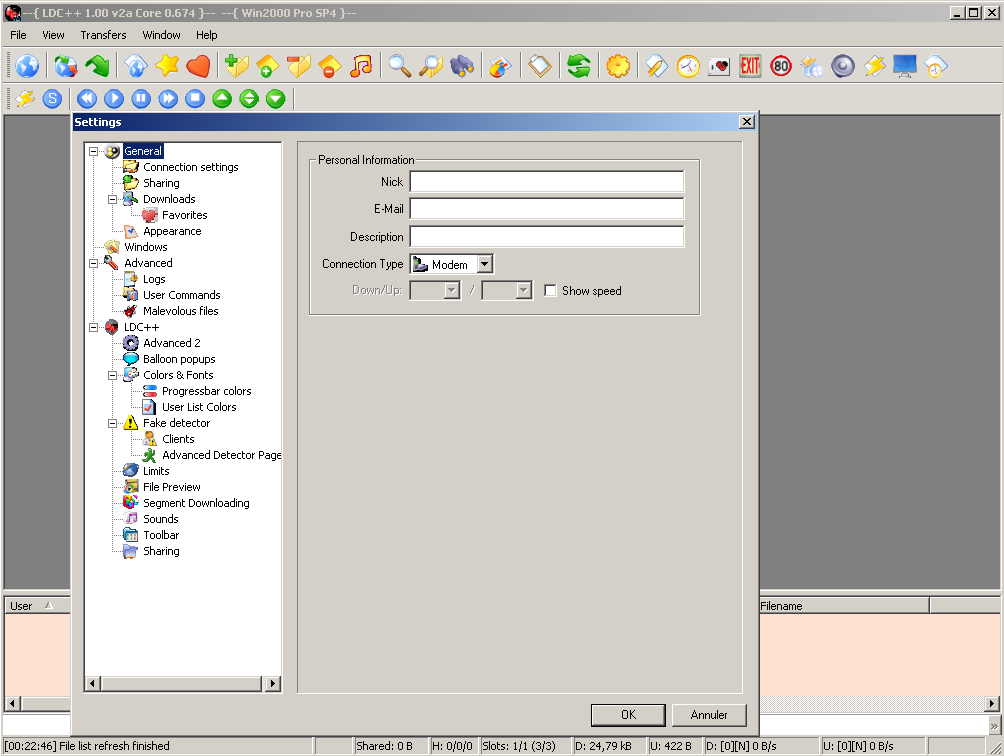Viewport: 1004px width, 756px height.
Task: Click the blue play media button
Action: (x=114, y=99)
